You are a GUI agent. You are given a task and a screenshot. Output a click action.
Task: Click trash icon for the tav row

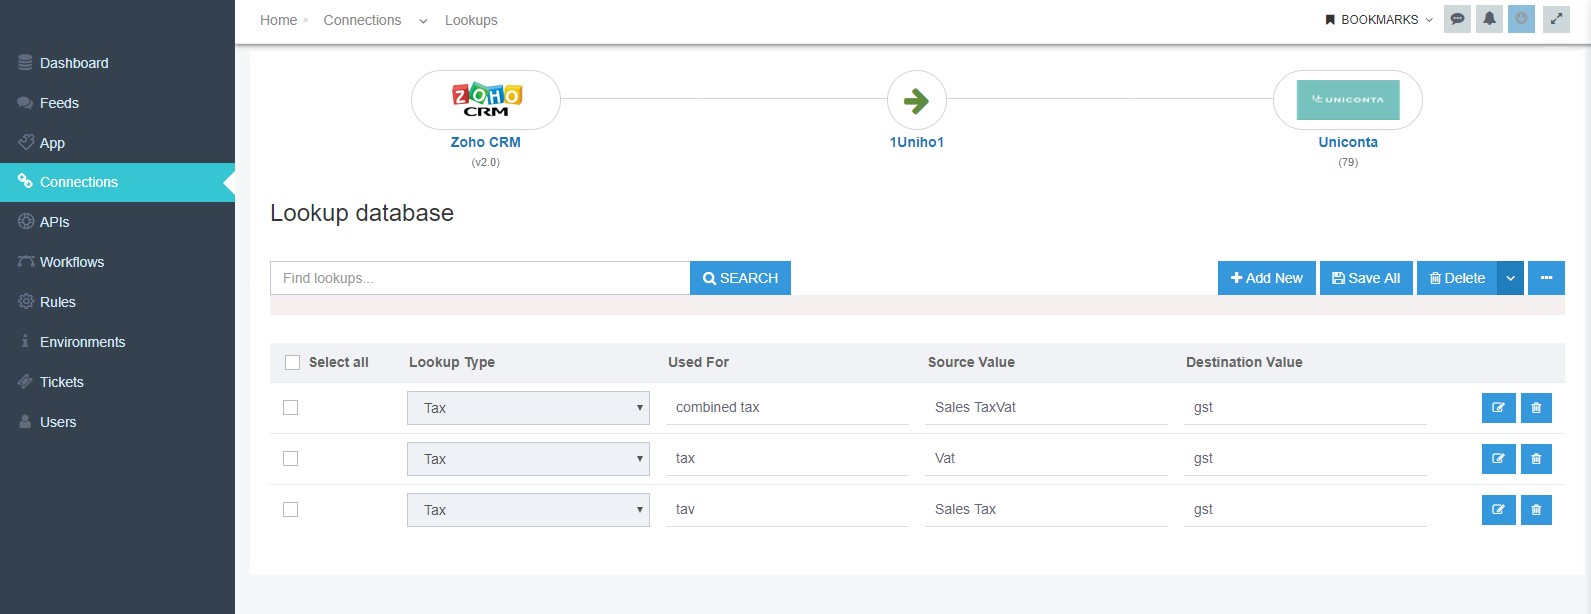tap(1536, 510)
